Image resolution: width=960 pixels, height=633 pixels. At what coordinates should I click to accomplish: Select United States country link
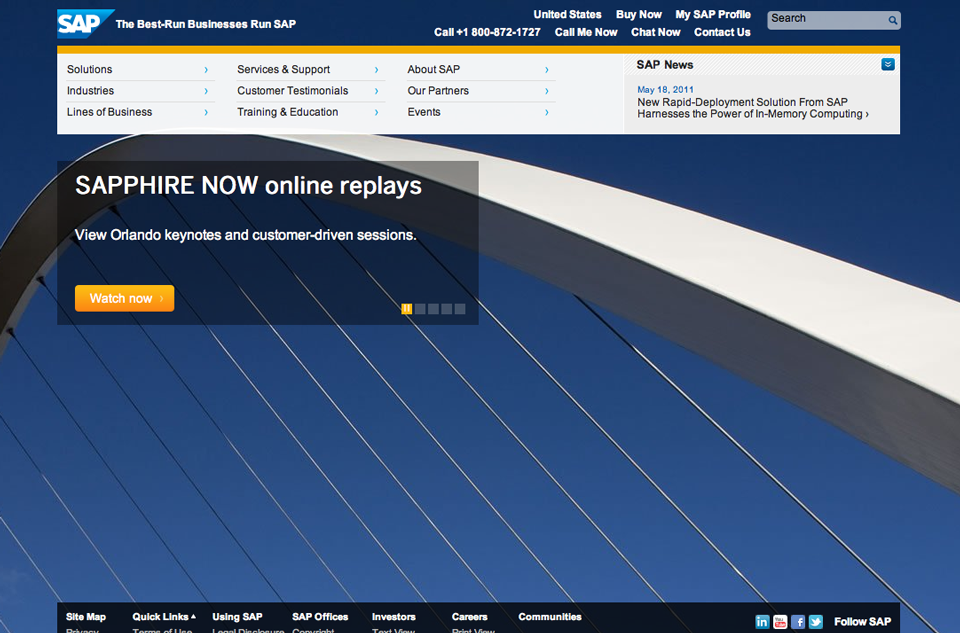pyautogui.click(x=568, y=14)
